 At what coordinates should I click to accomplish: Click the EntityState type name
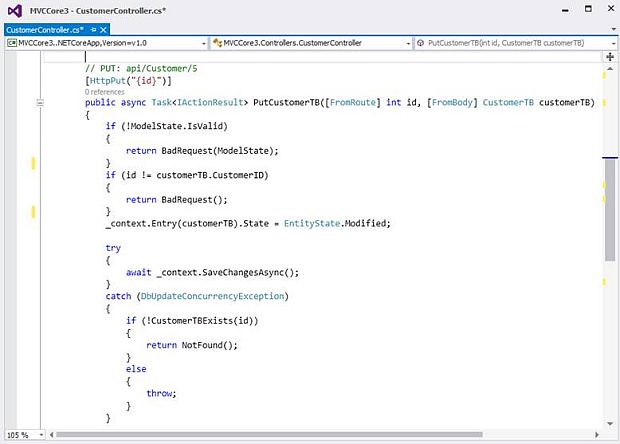312,223
